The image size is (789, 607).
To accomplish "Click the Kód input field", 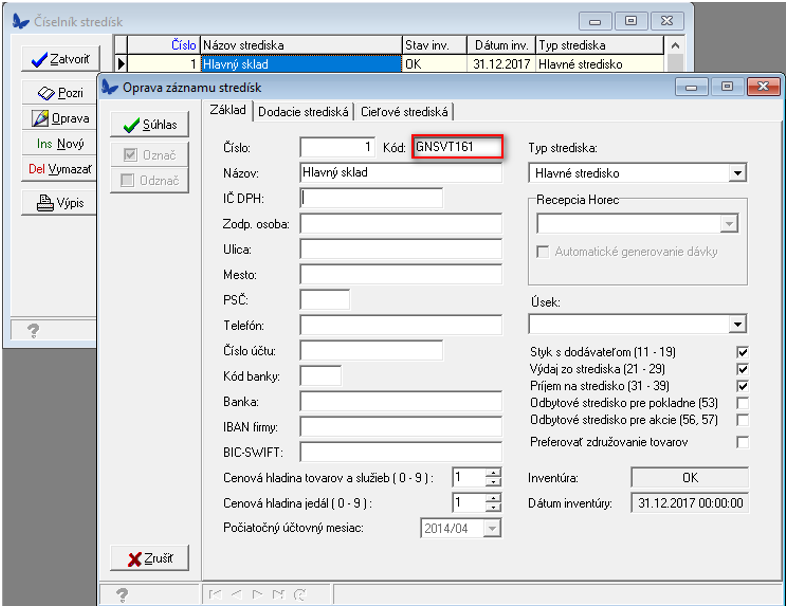I will (x=455, y=147).
